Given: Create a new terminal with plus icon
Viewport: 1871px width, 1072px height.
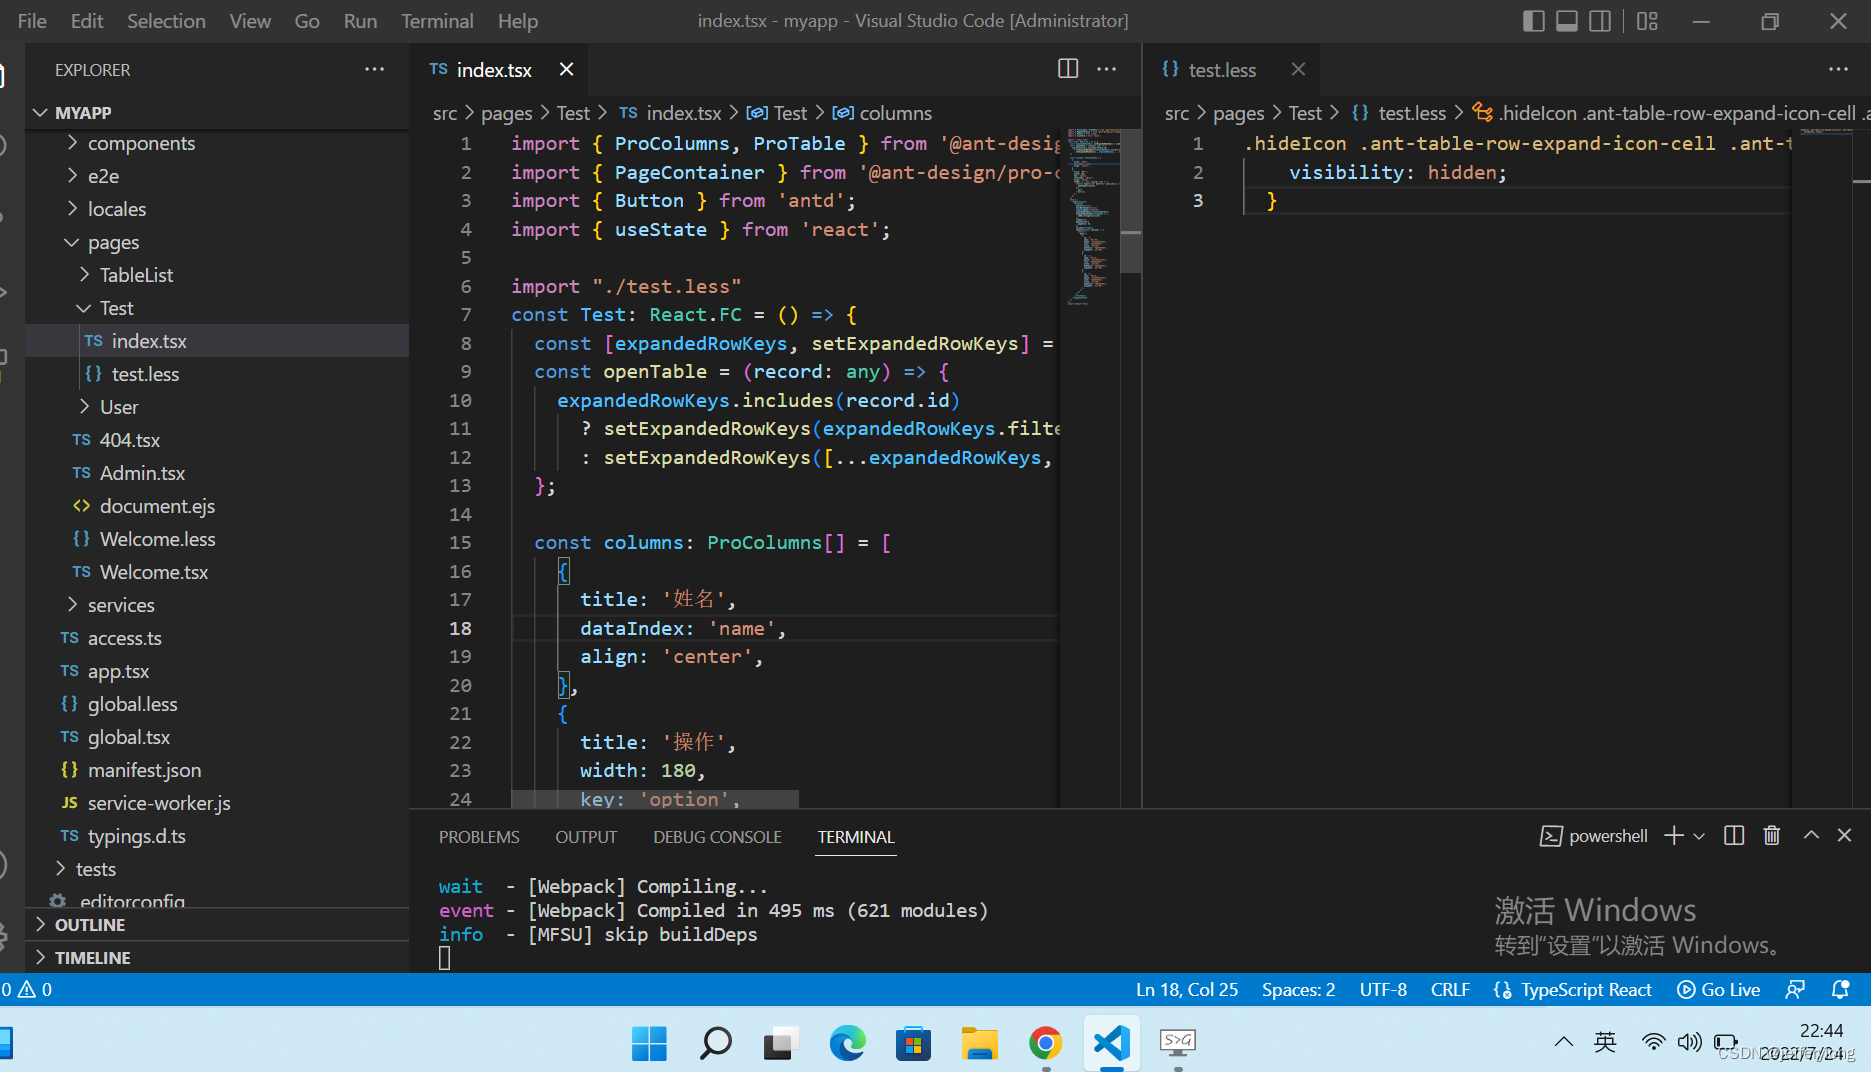Looking at the screenshot, I should click(x=1673, y=836).
